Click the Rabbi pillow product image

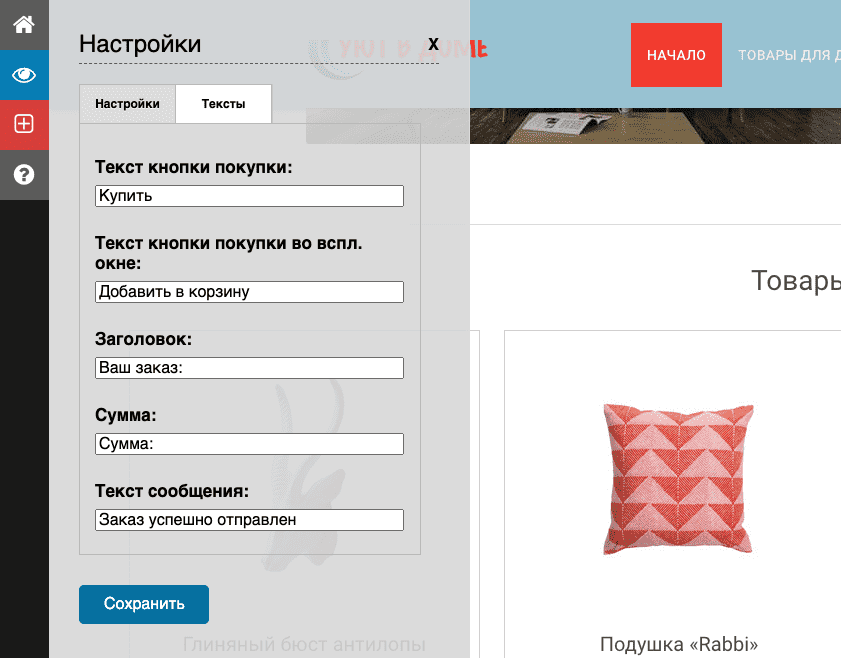point(678,479)
